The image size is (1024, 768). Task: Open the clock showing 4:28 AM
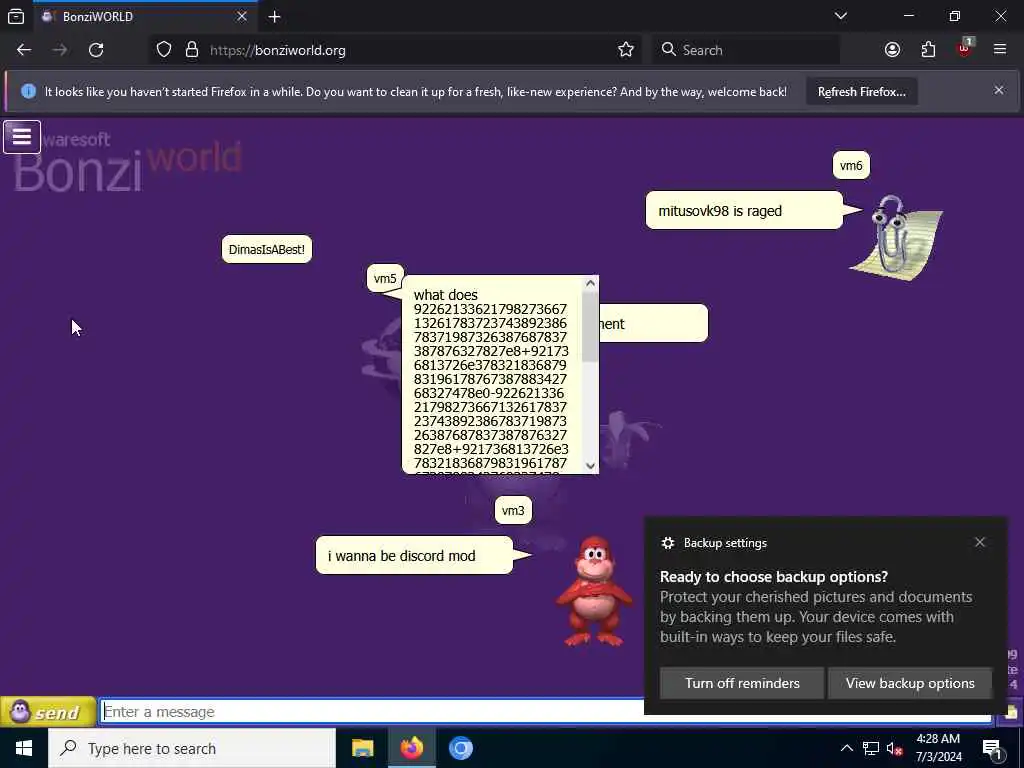938,748
